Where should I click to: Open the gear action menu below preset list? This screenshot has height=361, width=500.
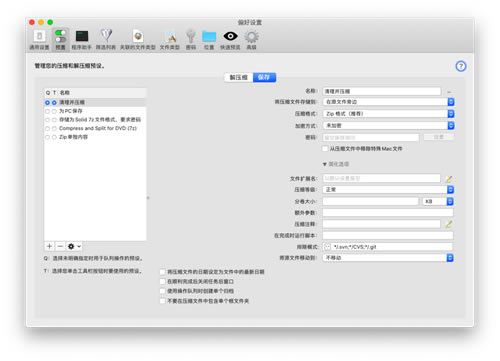(74, 246)
